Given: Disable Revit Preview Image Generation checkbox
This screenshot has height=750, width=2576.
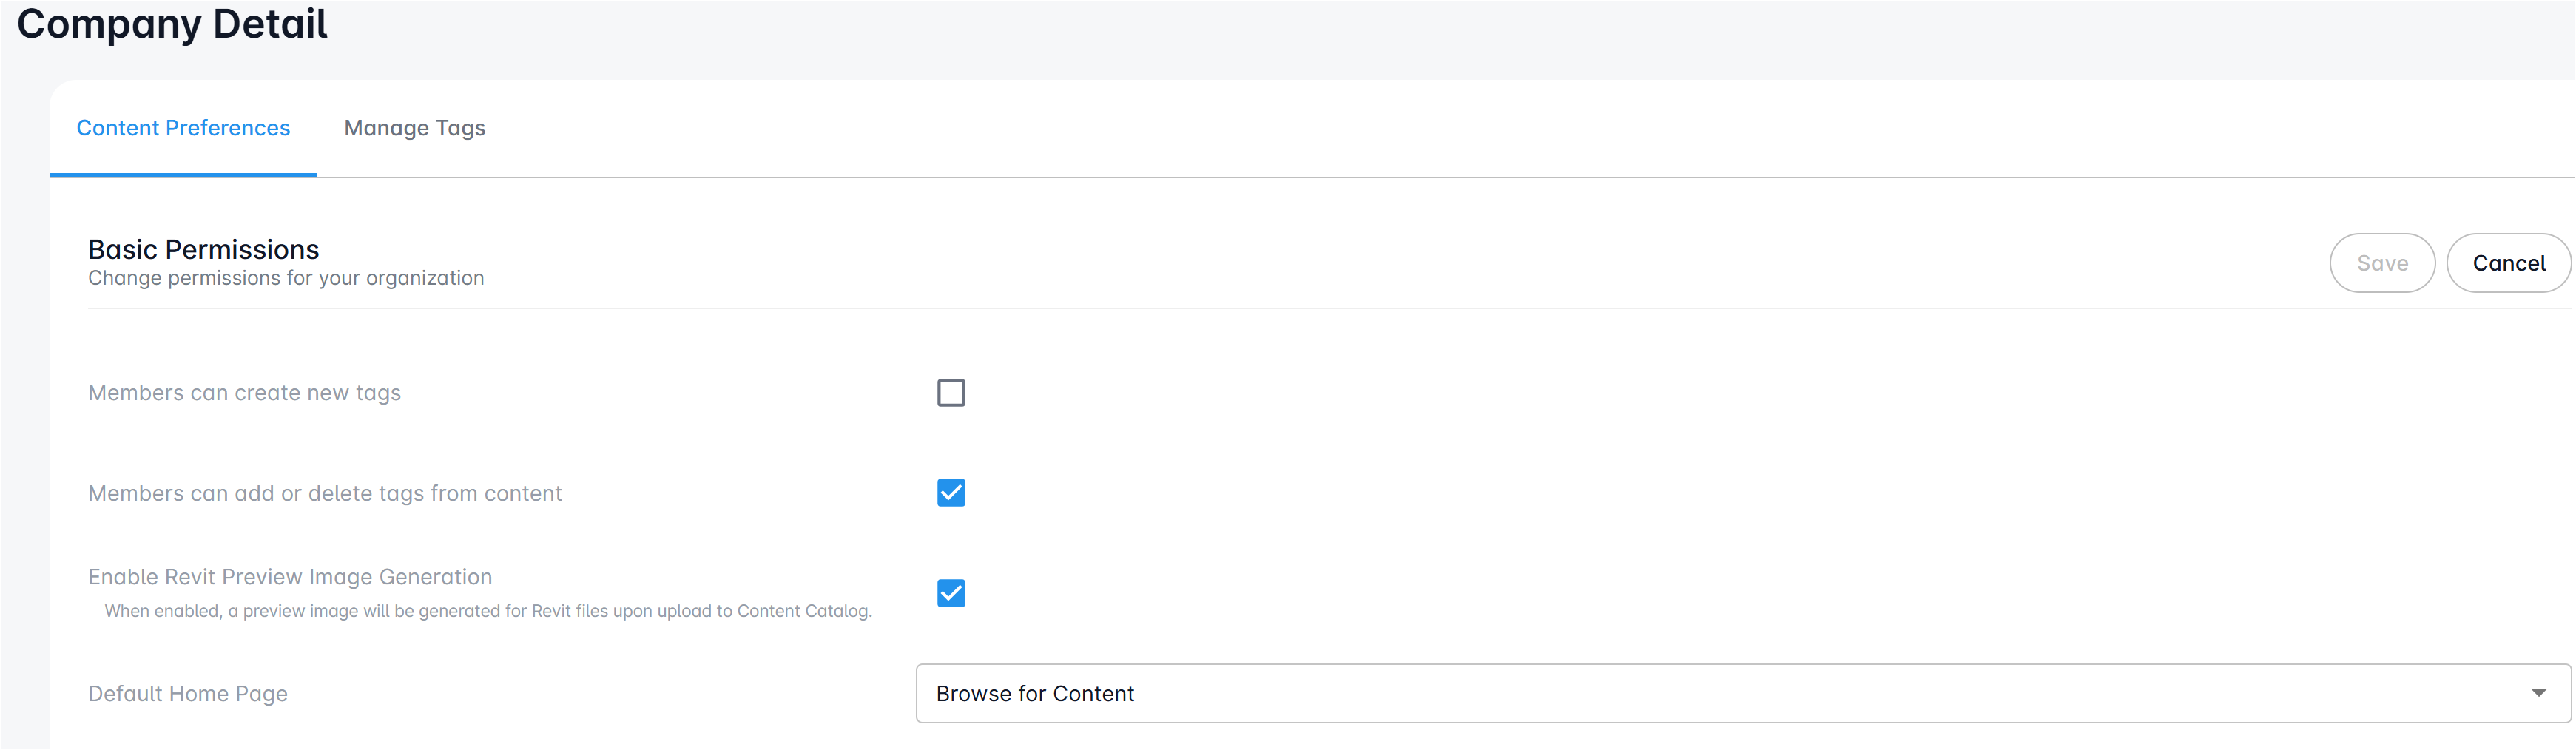Looking at the screenshot, I should (x=951, y=593).
